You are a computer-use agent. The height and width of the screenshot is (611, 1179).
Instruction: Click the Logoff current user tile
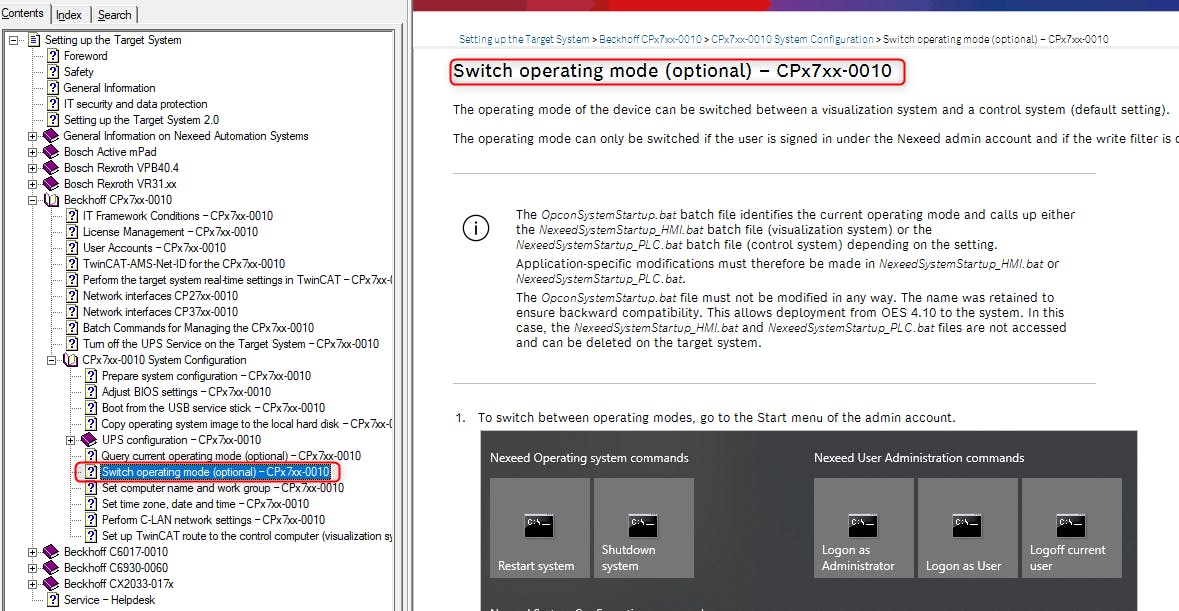1071,528
